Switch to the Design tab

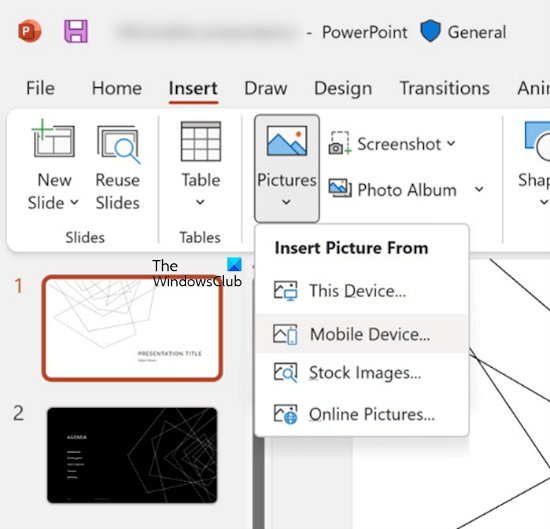(x=343, y=88)
